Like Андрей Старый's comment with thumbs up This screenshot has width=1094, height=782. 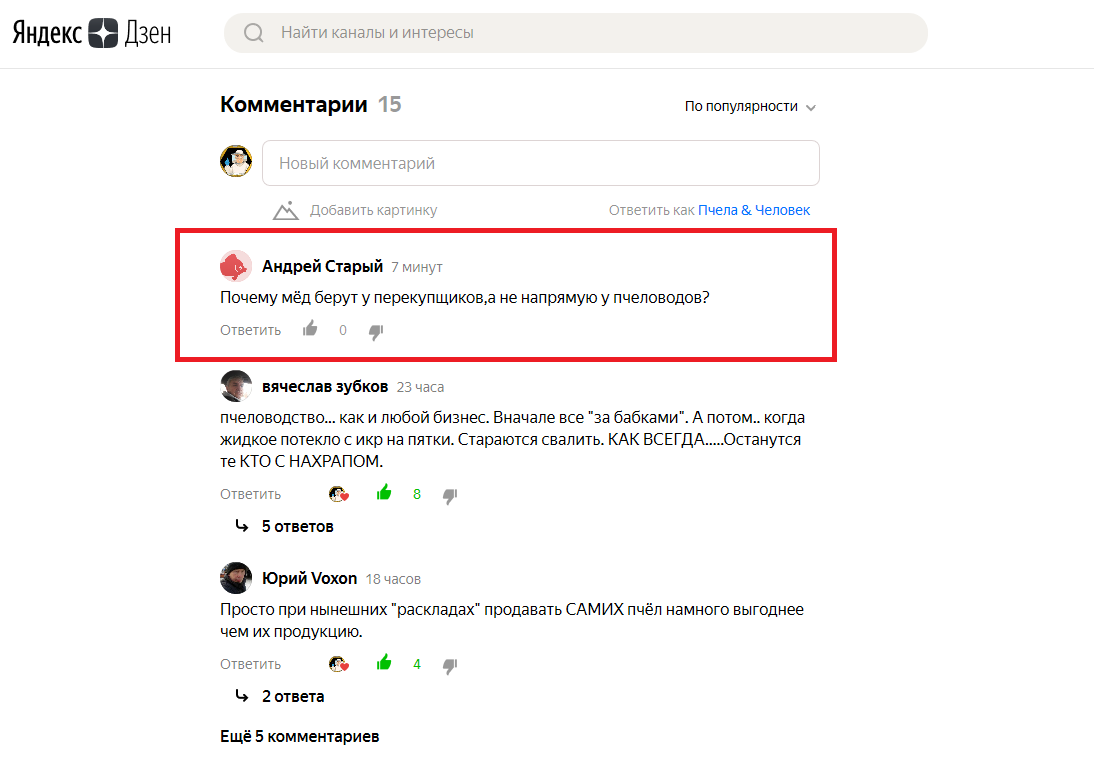click(x=309, y=328)
